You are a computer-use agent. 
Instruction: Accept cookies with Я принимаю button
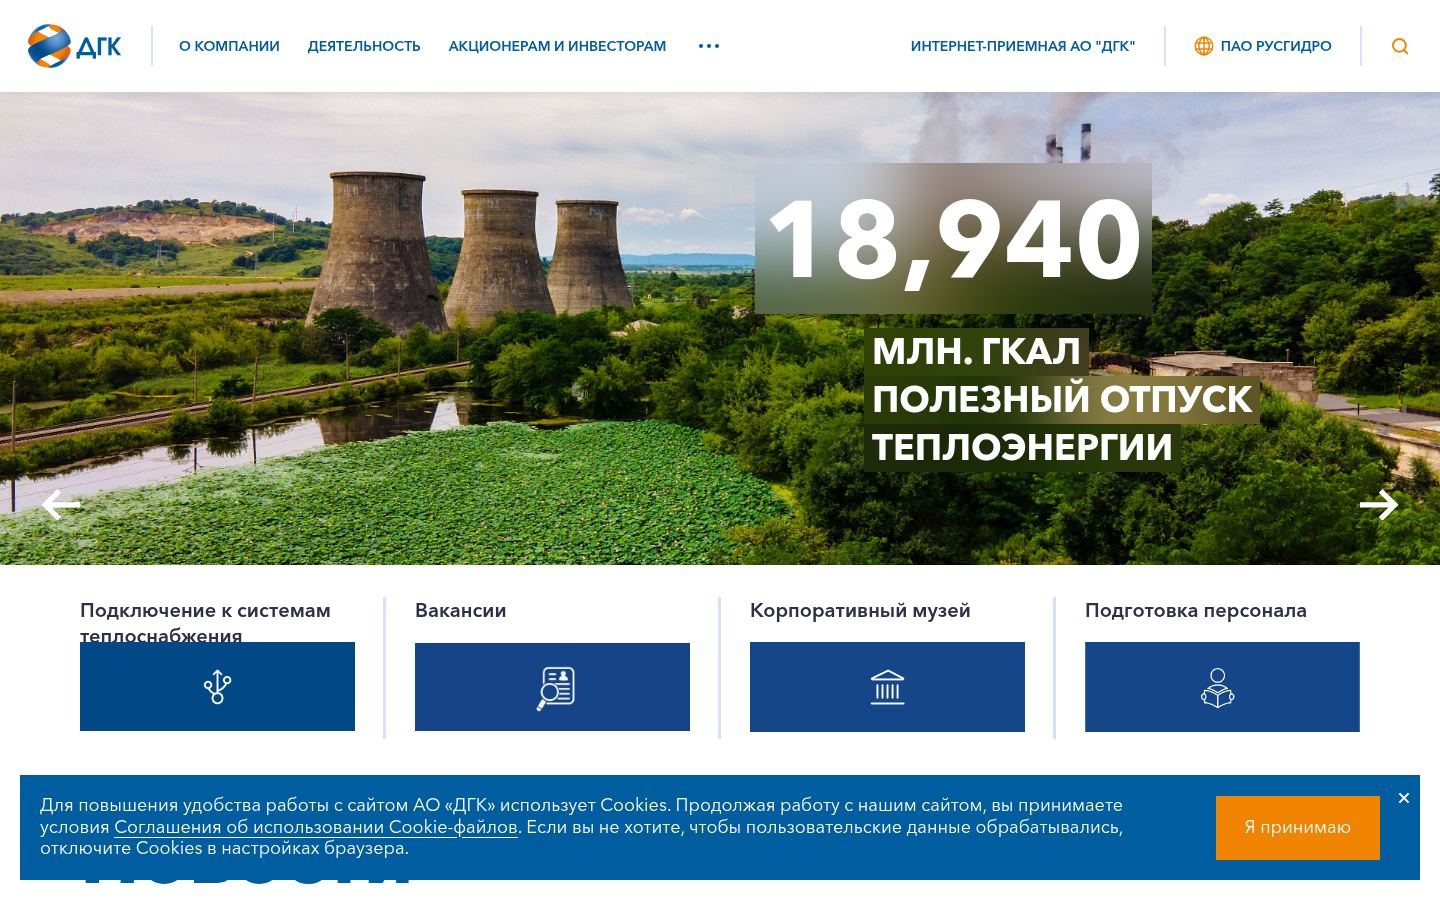tap(1298, 827)
